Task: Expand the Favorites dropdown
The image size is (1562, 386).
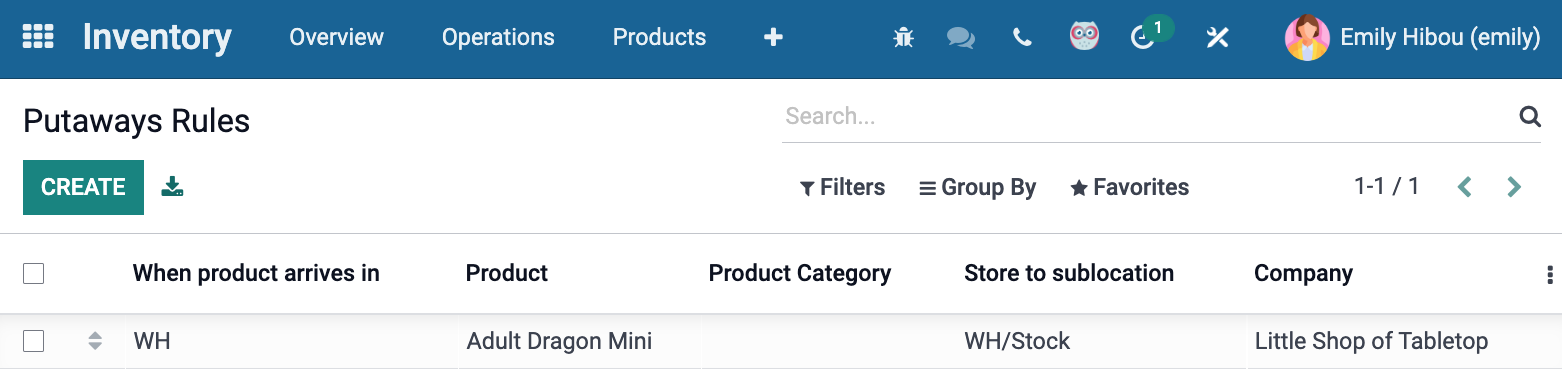Action: click(x=1130, y=187)
